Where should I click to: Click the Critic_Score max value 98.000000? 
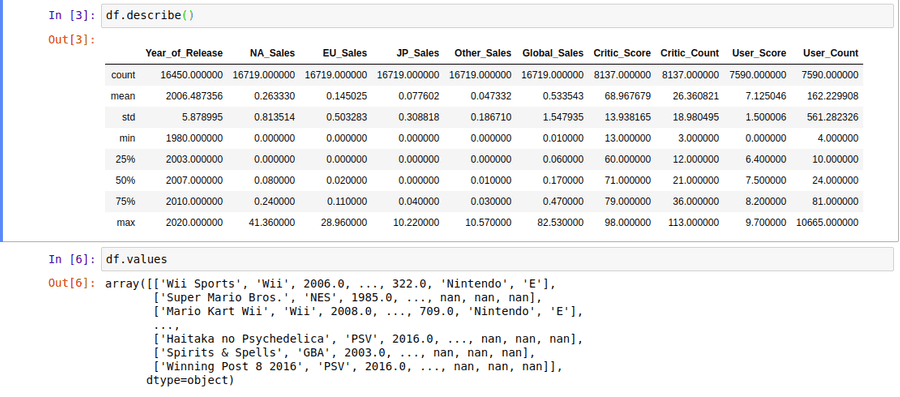[x=628, y=222]
